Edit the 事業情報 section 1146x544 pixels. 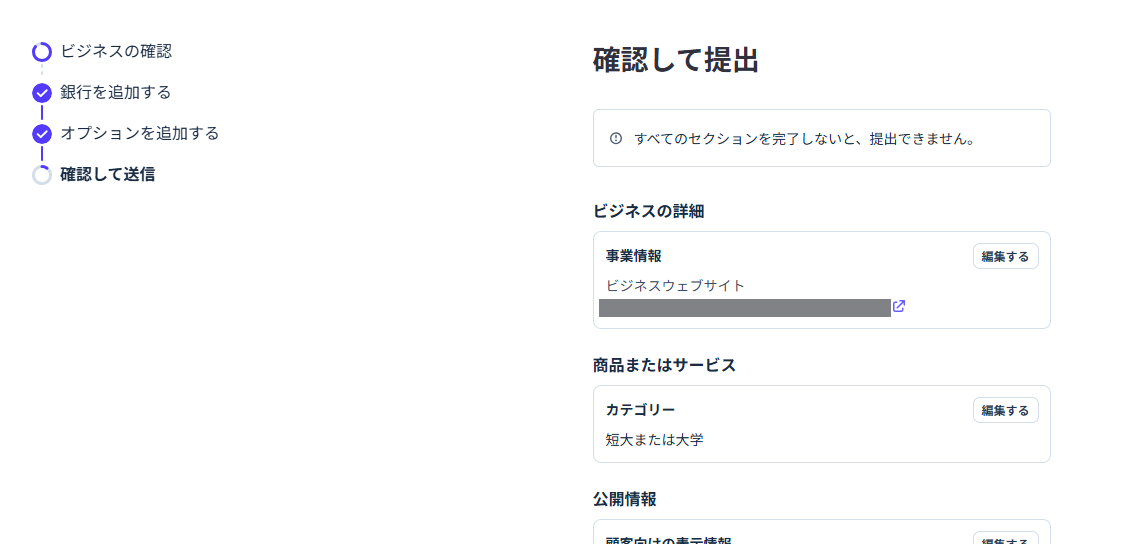(x=1005, y=257)
